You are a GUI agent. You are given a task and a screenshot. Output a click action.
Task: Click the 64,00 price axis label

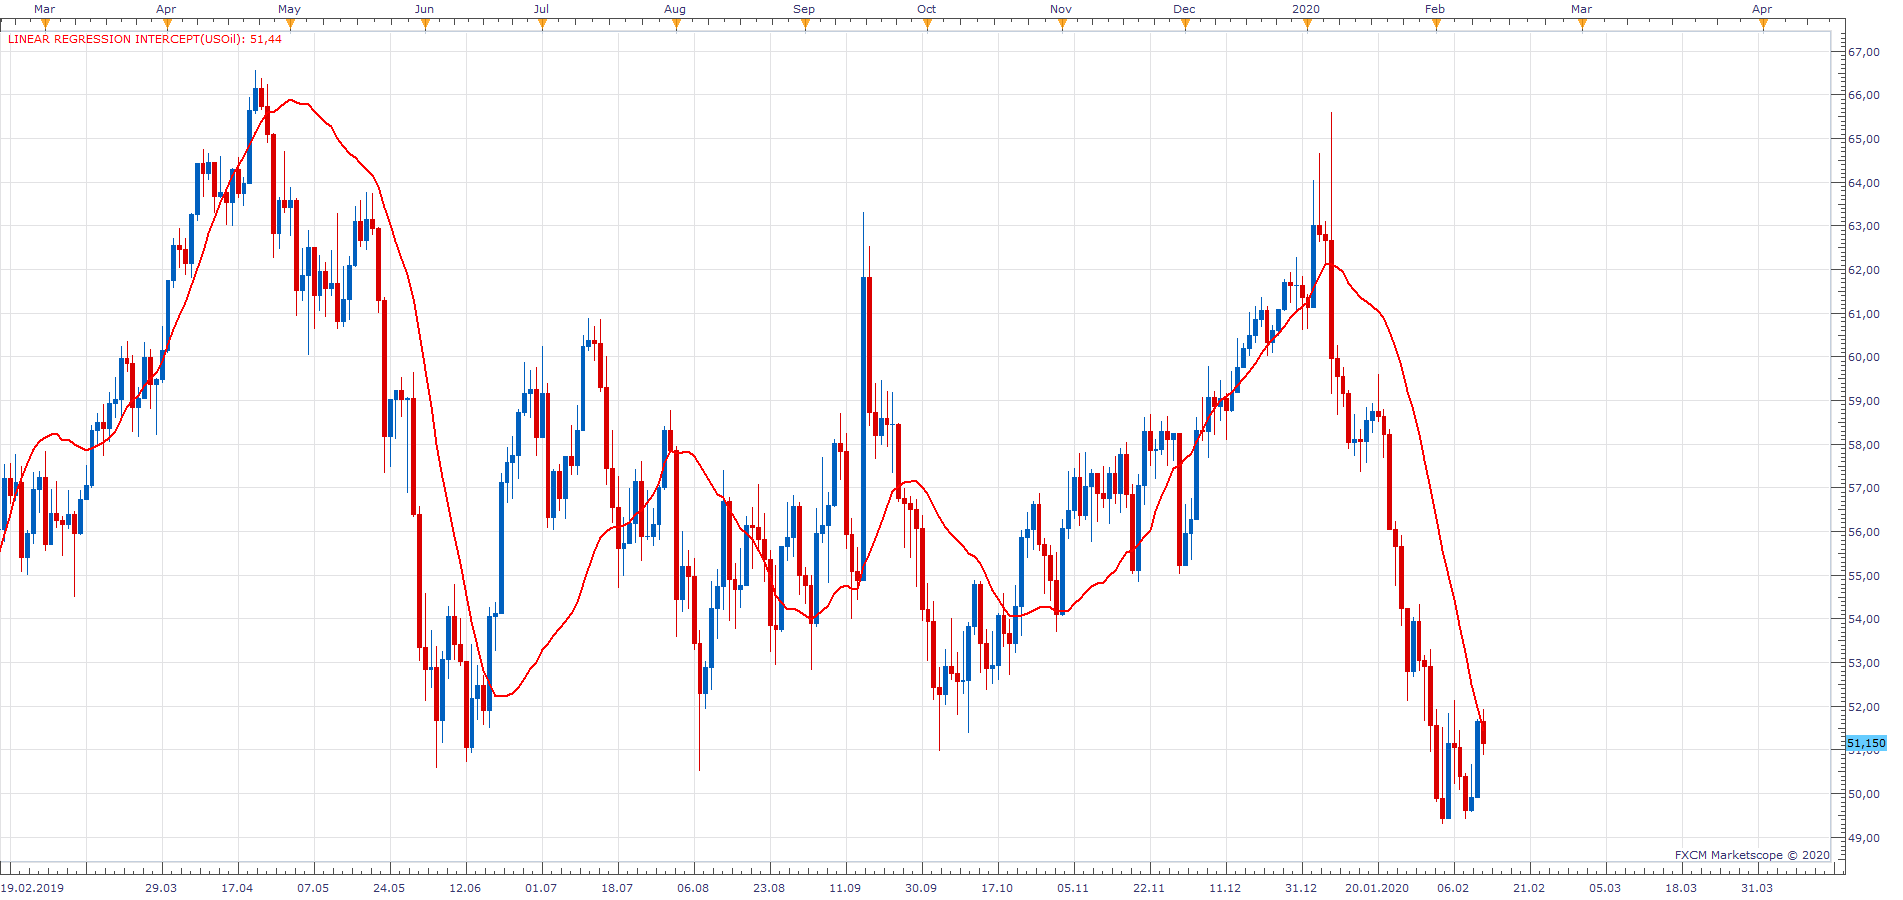[1864, 183]
